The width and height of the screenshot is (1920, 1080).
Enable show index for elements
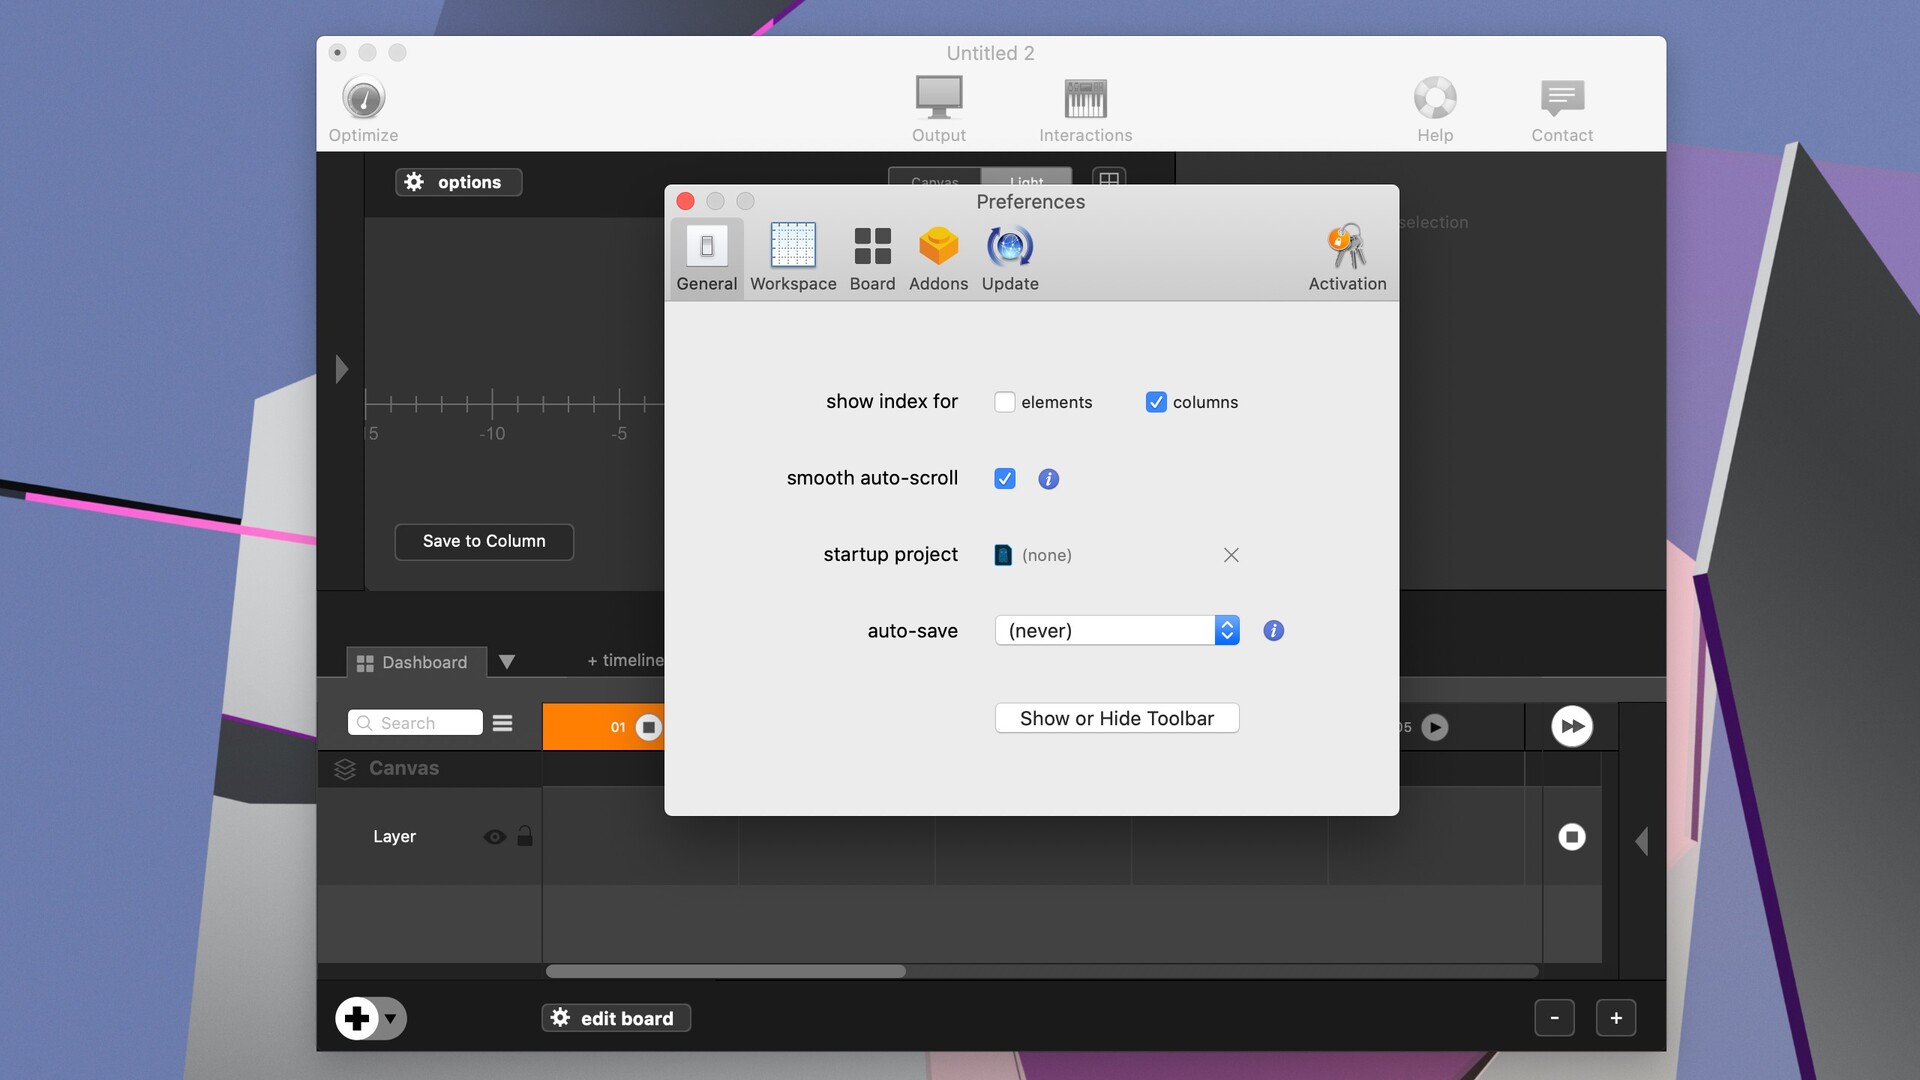pyautogui.click(x=1005, y=402)
